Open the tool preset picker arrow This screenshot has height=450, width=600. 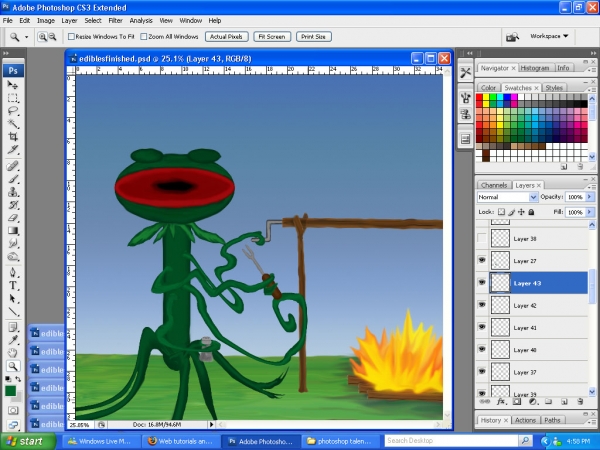tap(26, 37)
